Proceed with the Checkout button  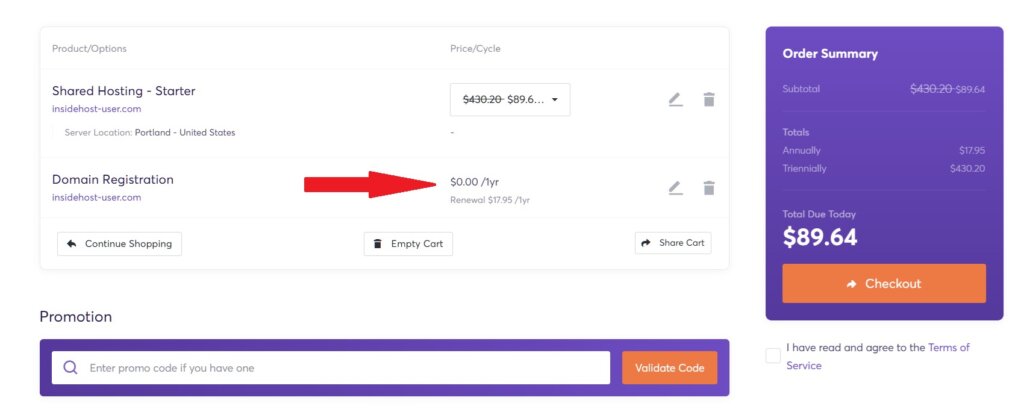884,284
